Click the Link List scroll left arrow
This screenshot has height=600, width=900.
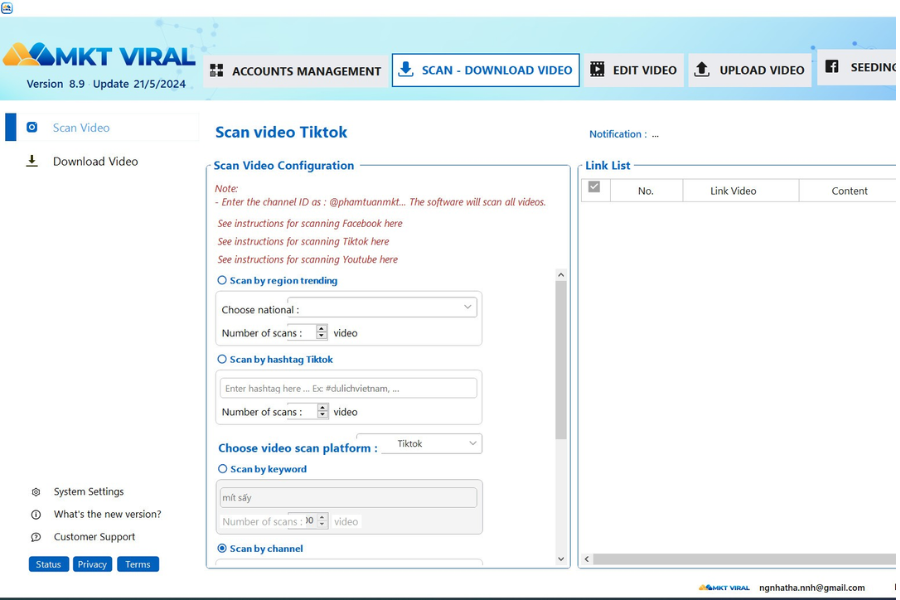click(x=587, y=559)
